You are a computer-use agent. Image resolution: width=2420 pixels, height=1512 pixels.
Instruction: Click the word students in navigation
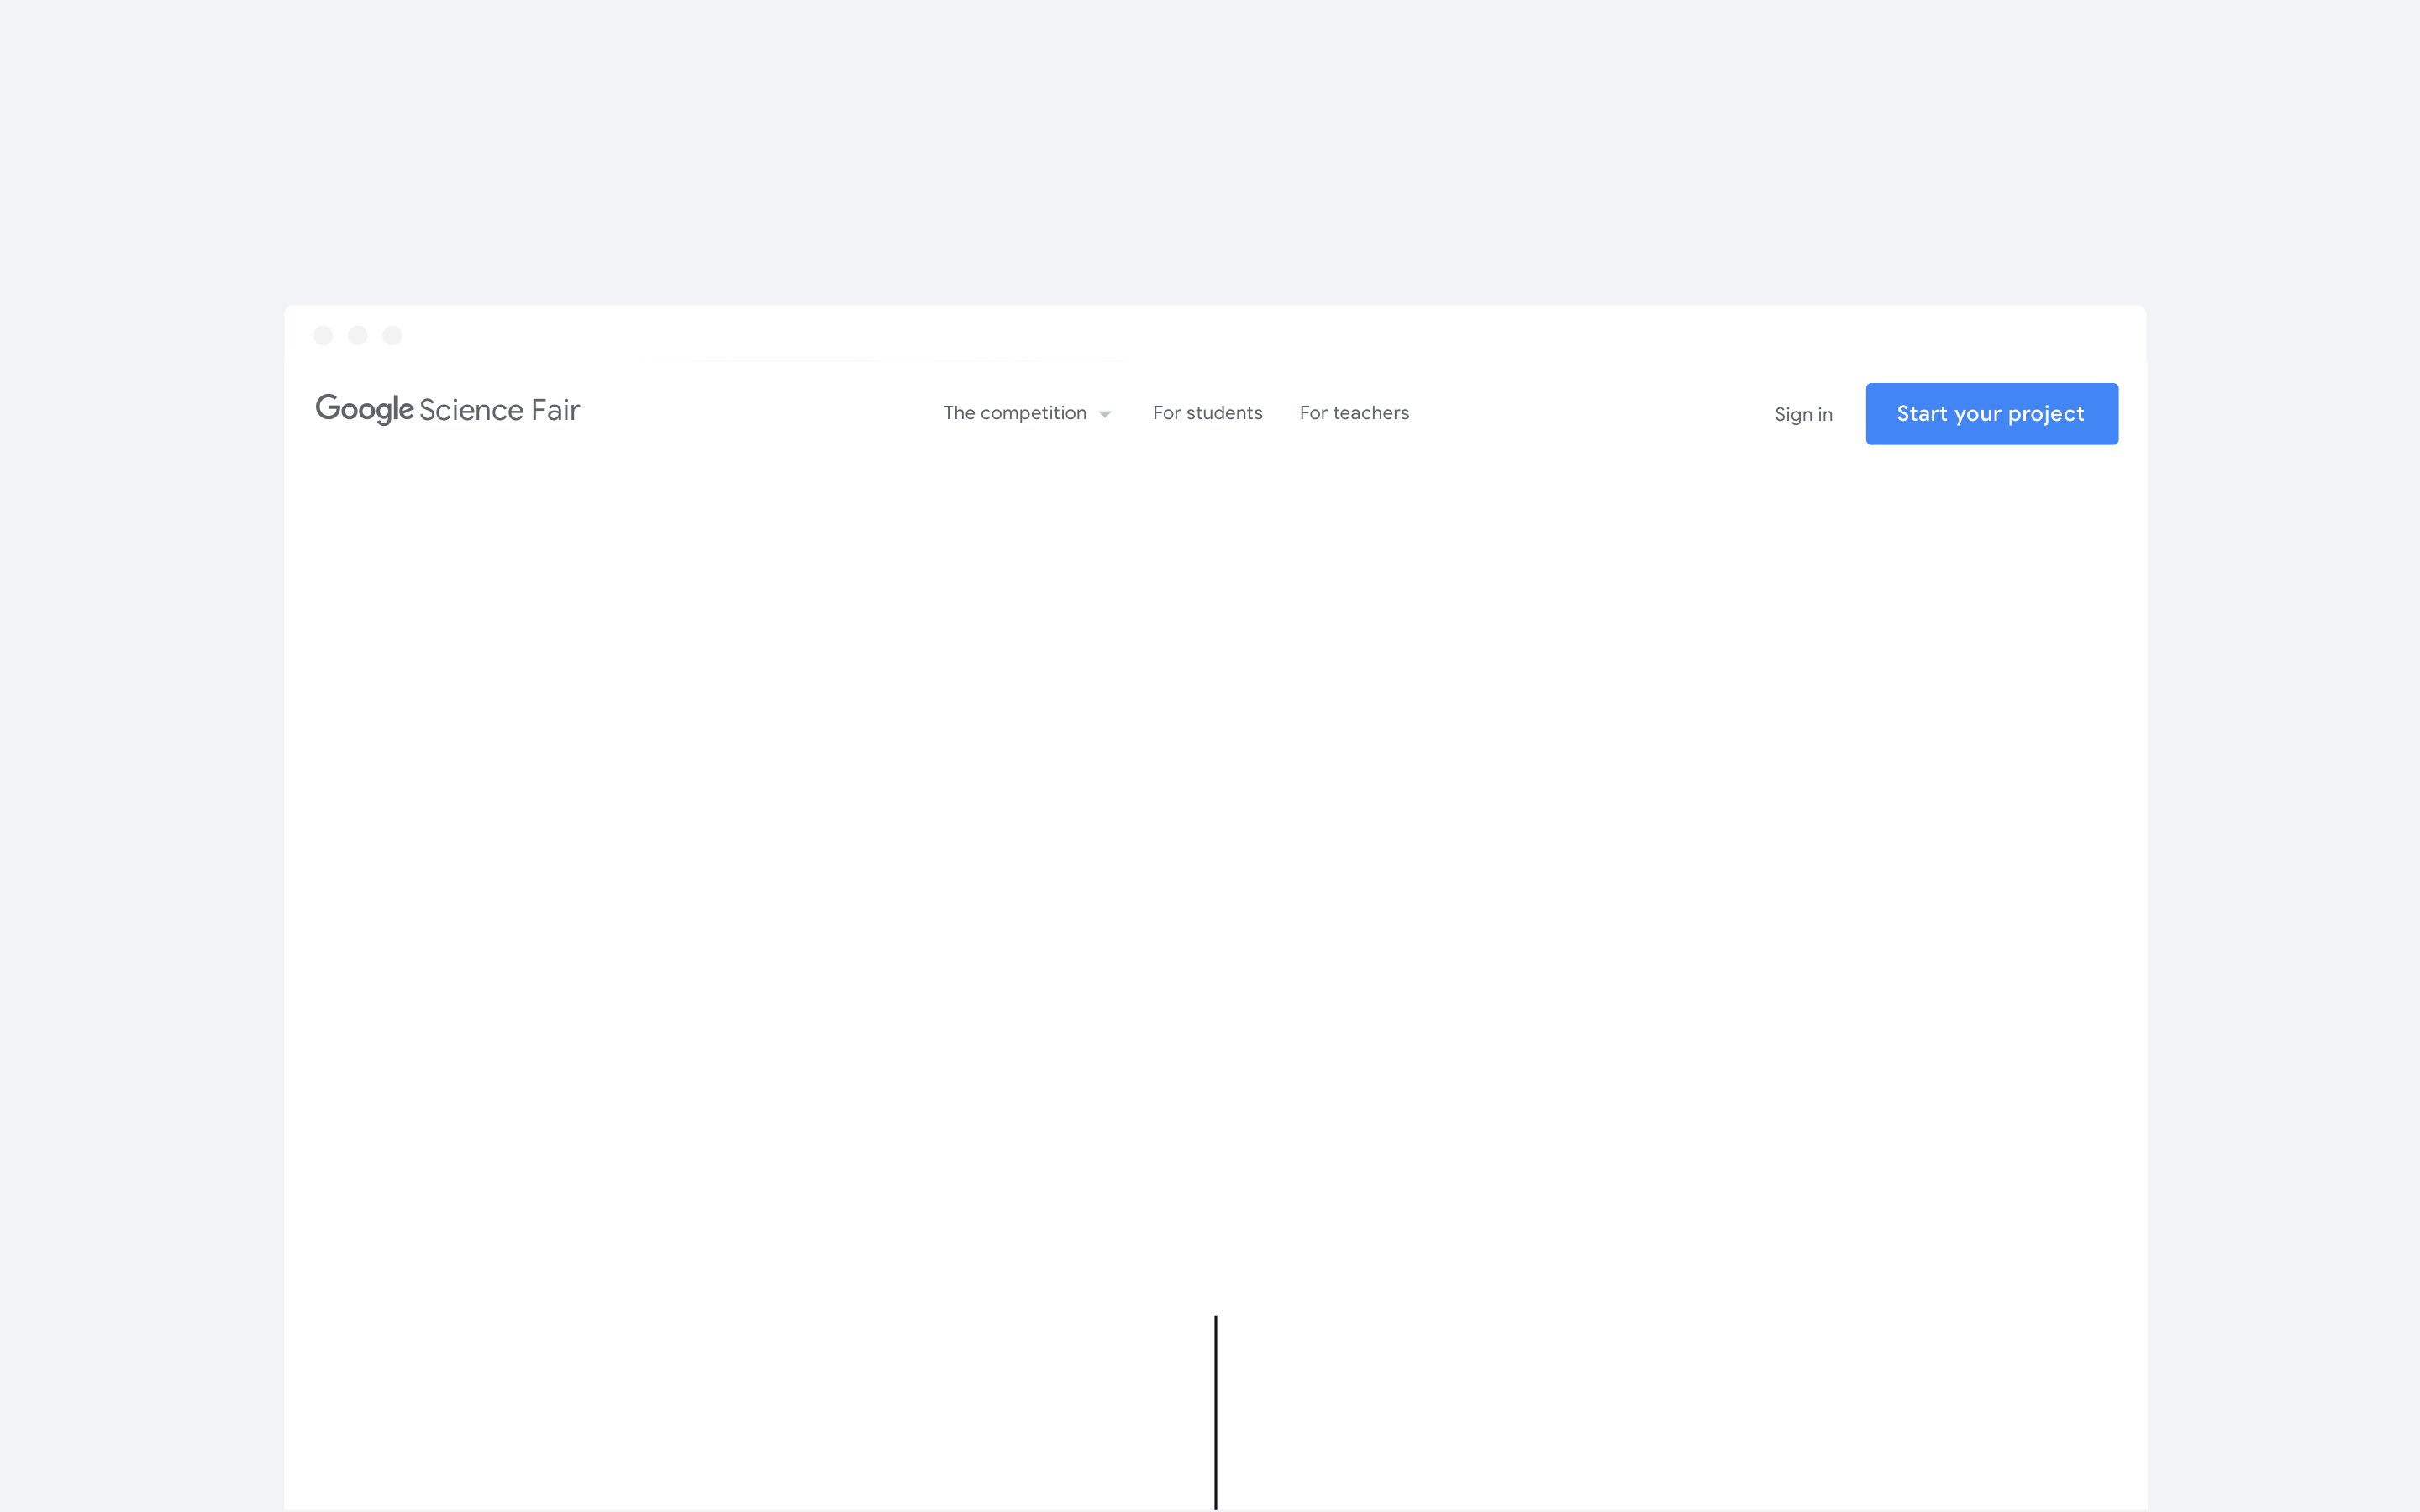click(1224, 413)
